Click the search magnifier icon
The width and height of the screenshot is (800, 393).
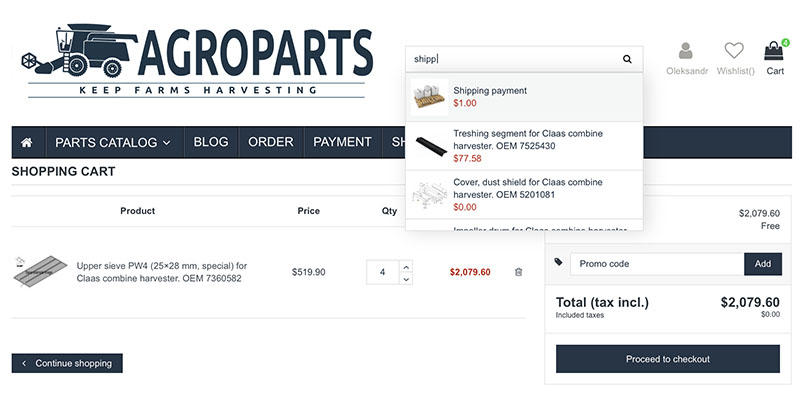click(x=627, y=59)
